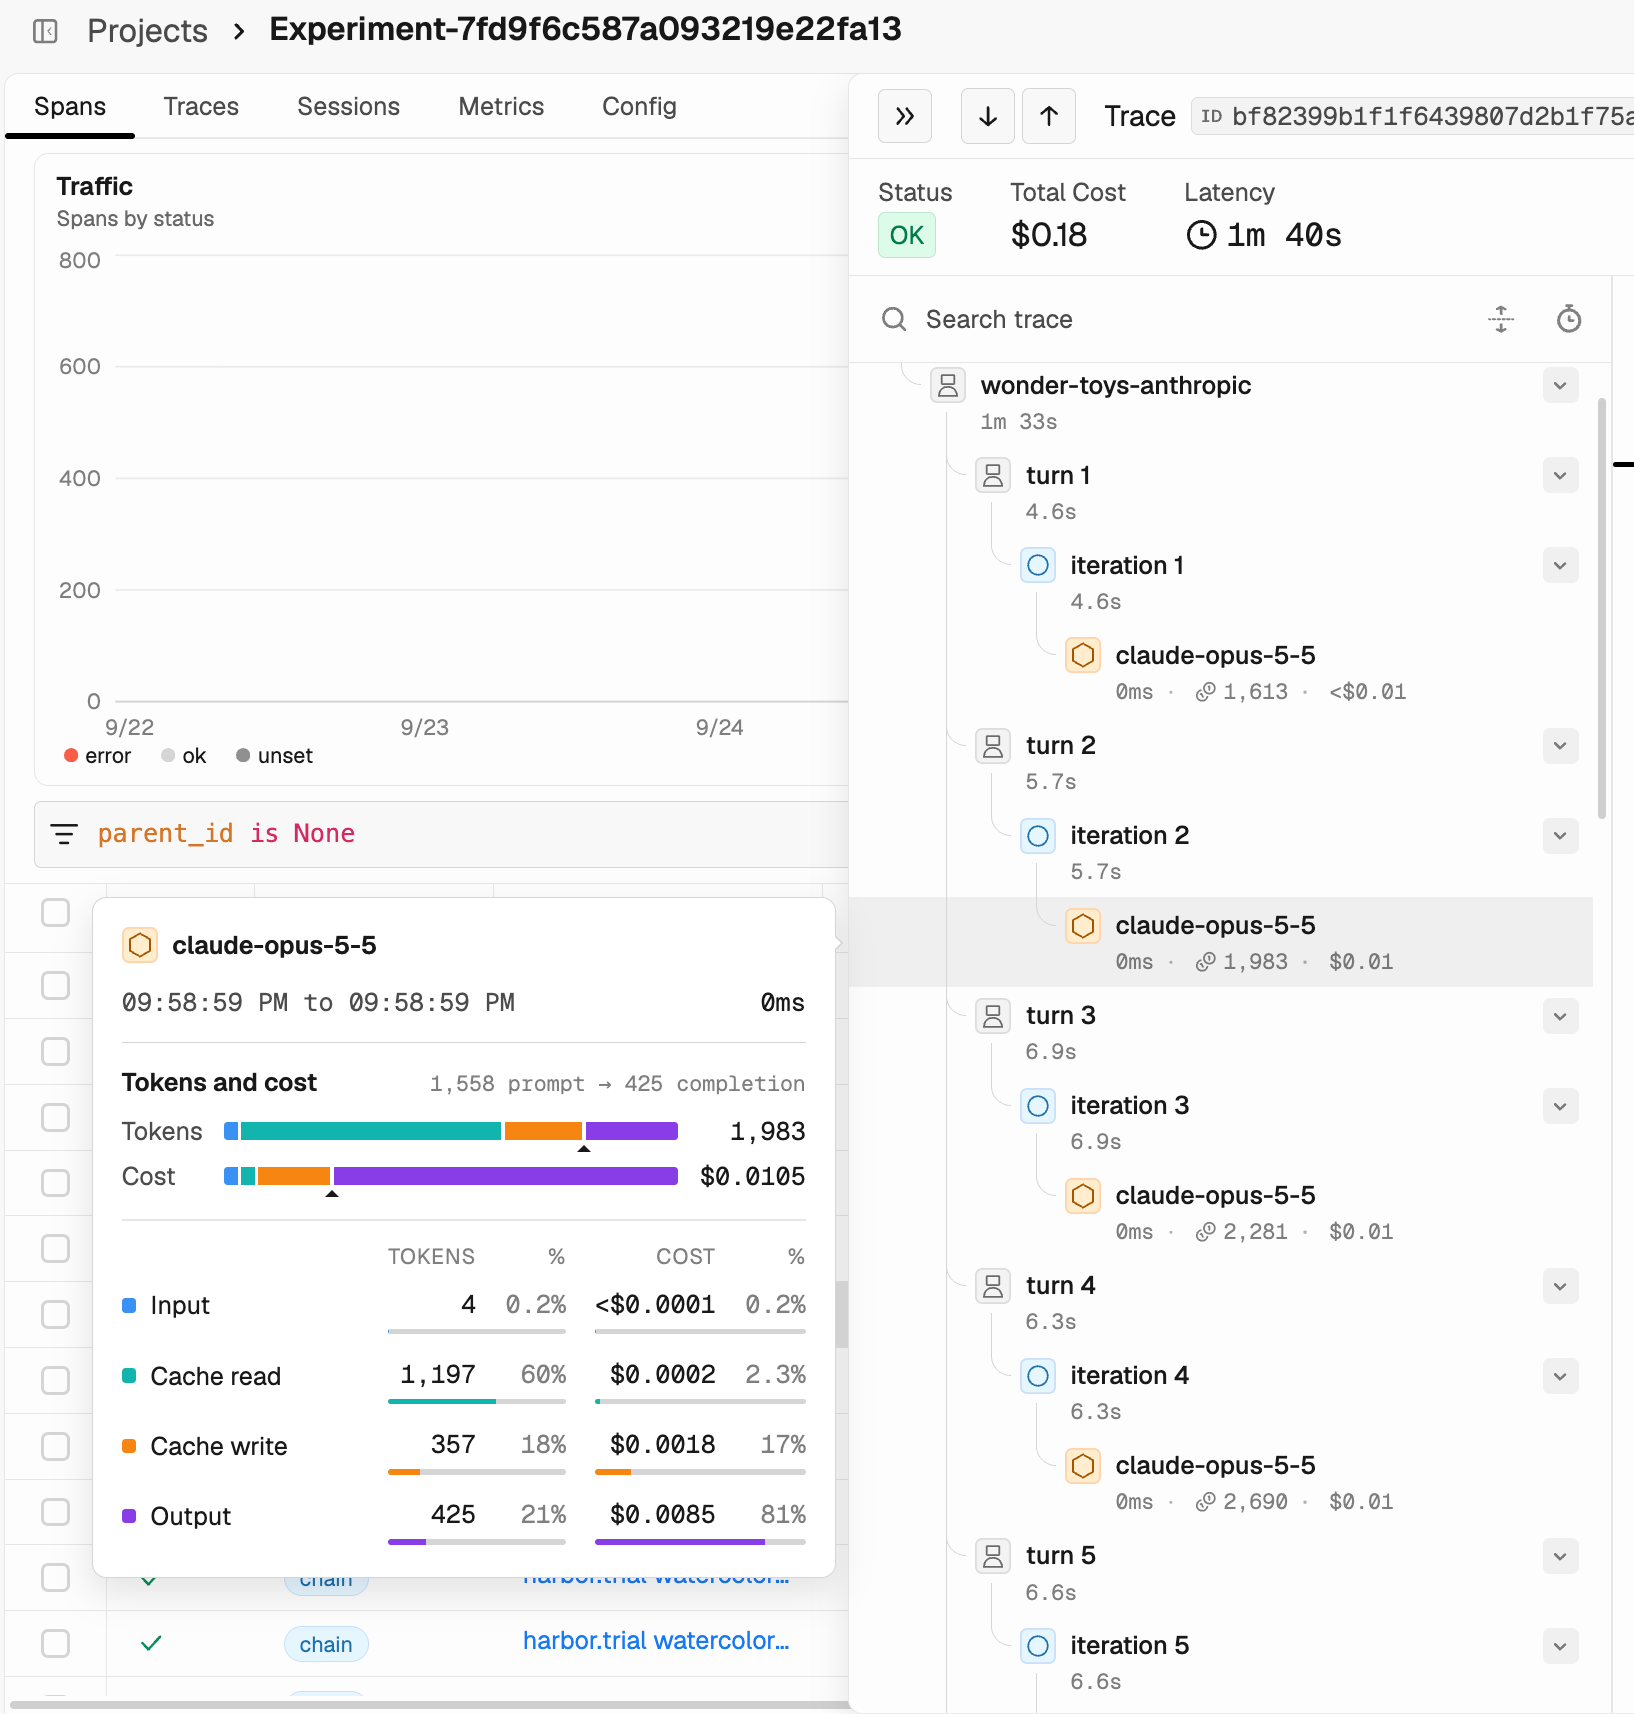1634x1714 pixels.
Task: Click the turn 4 agent icon
Action: point(993,1285)
